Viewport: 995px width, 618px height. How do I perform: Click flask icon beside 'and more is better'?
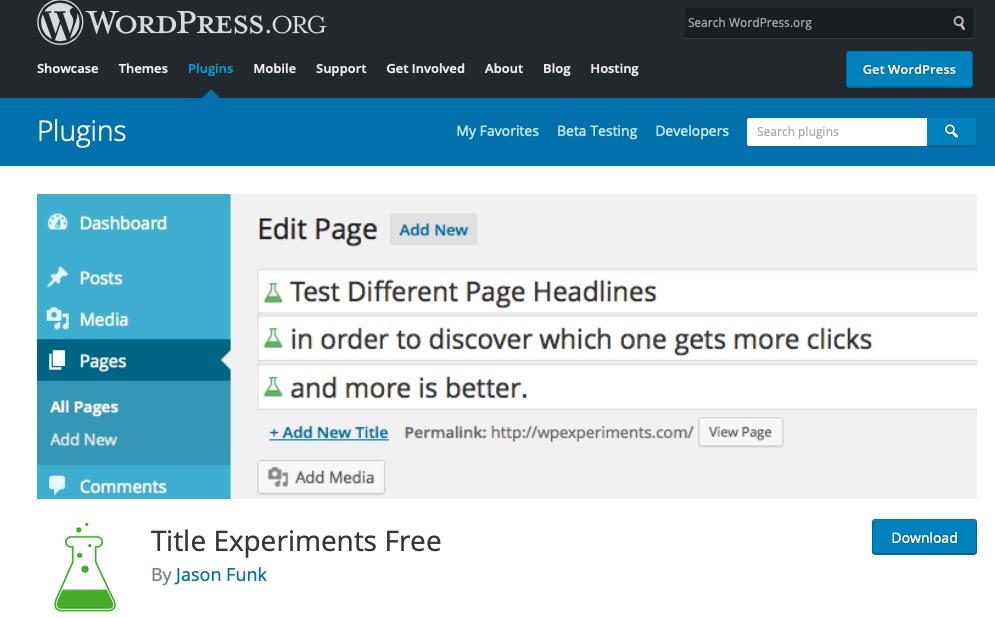point(273,386)
